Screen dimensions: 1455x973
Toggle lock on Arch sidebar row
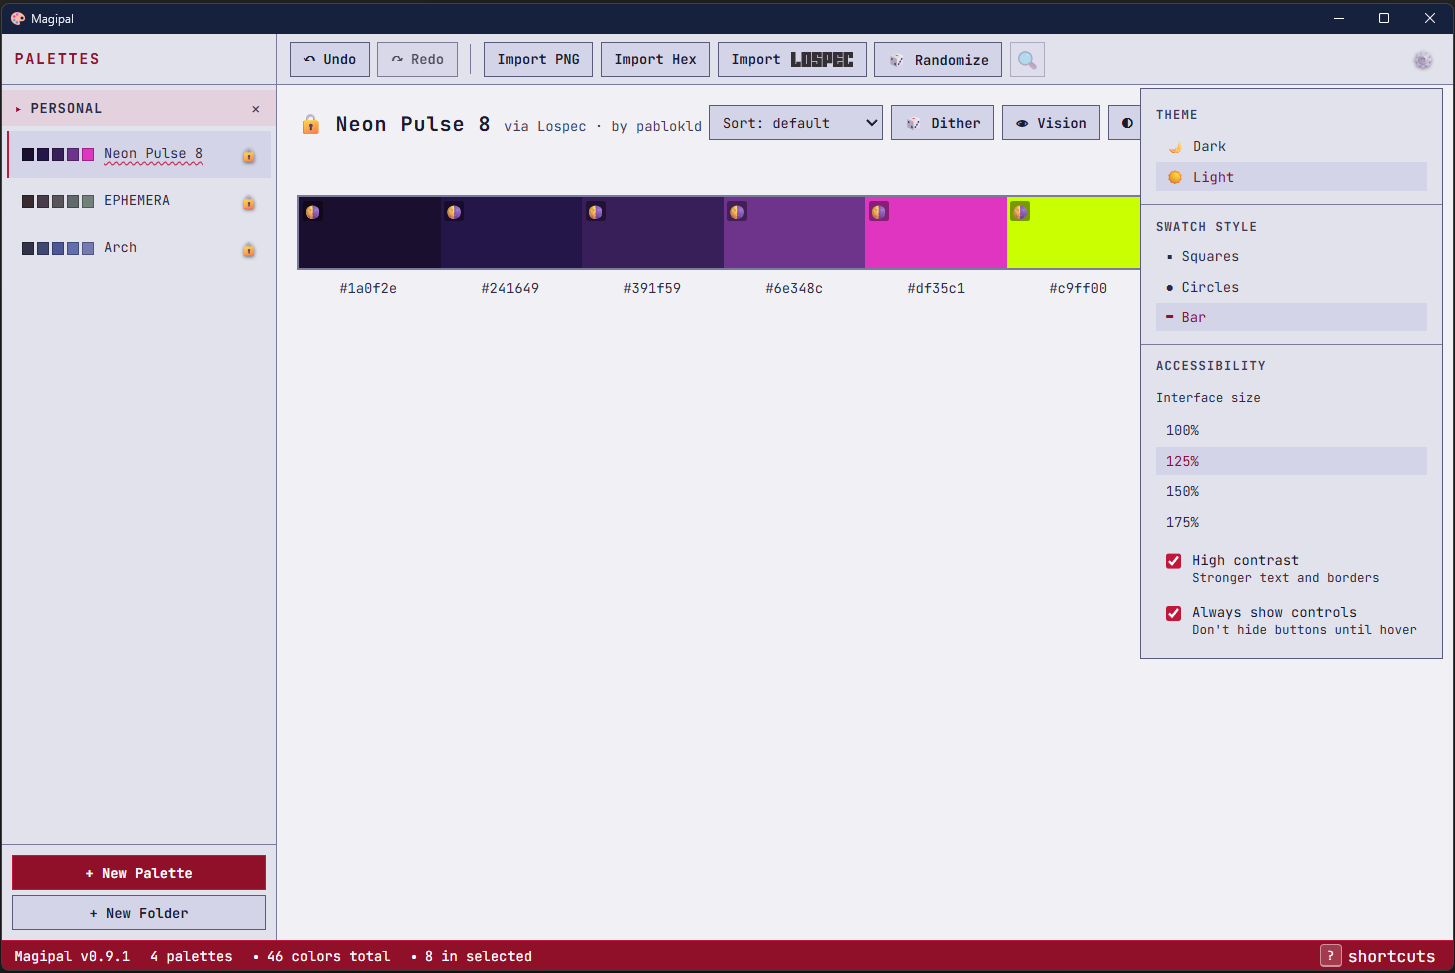point(248,249)
